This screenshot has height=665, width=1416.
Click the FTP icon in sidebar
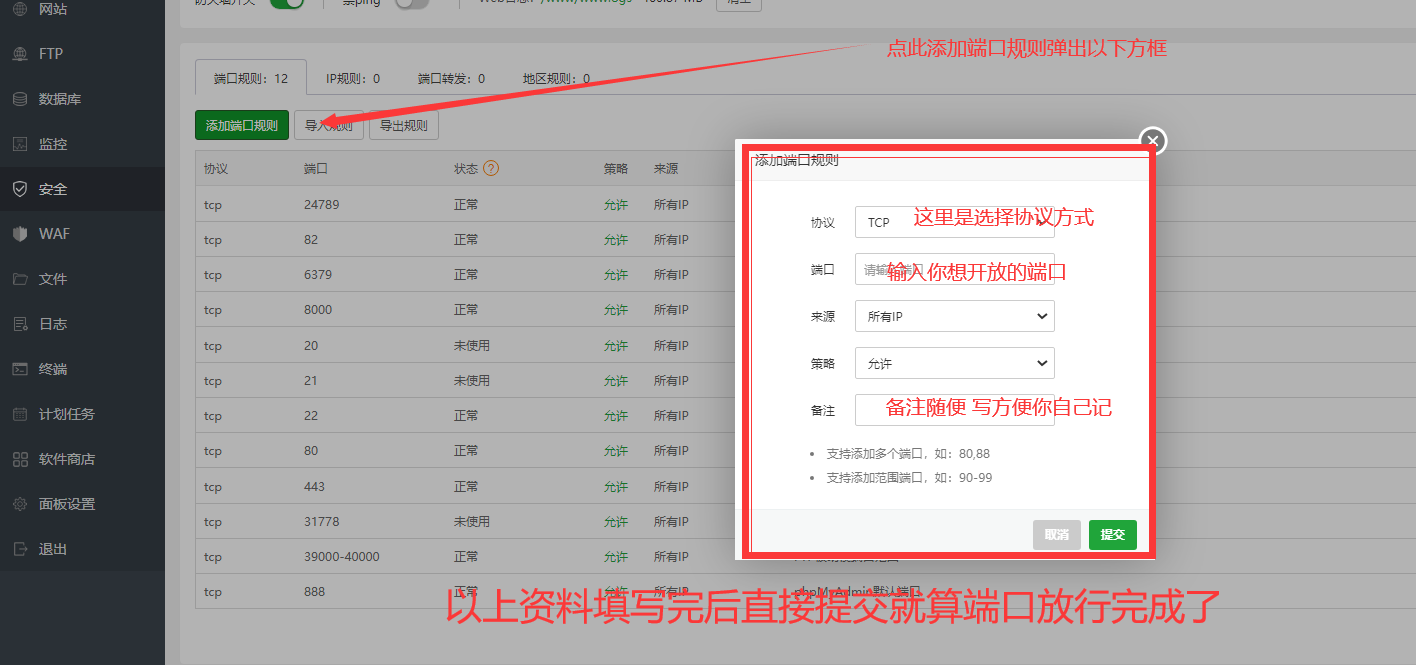point(20,54)
